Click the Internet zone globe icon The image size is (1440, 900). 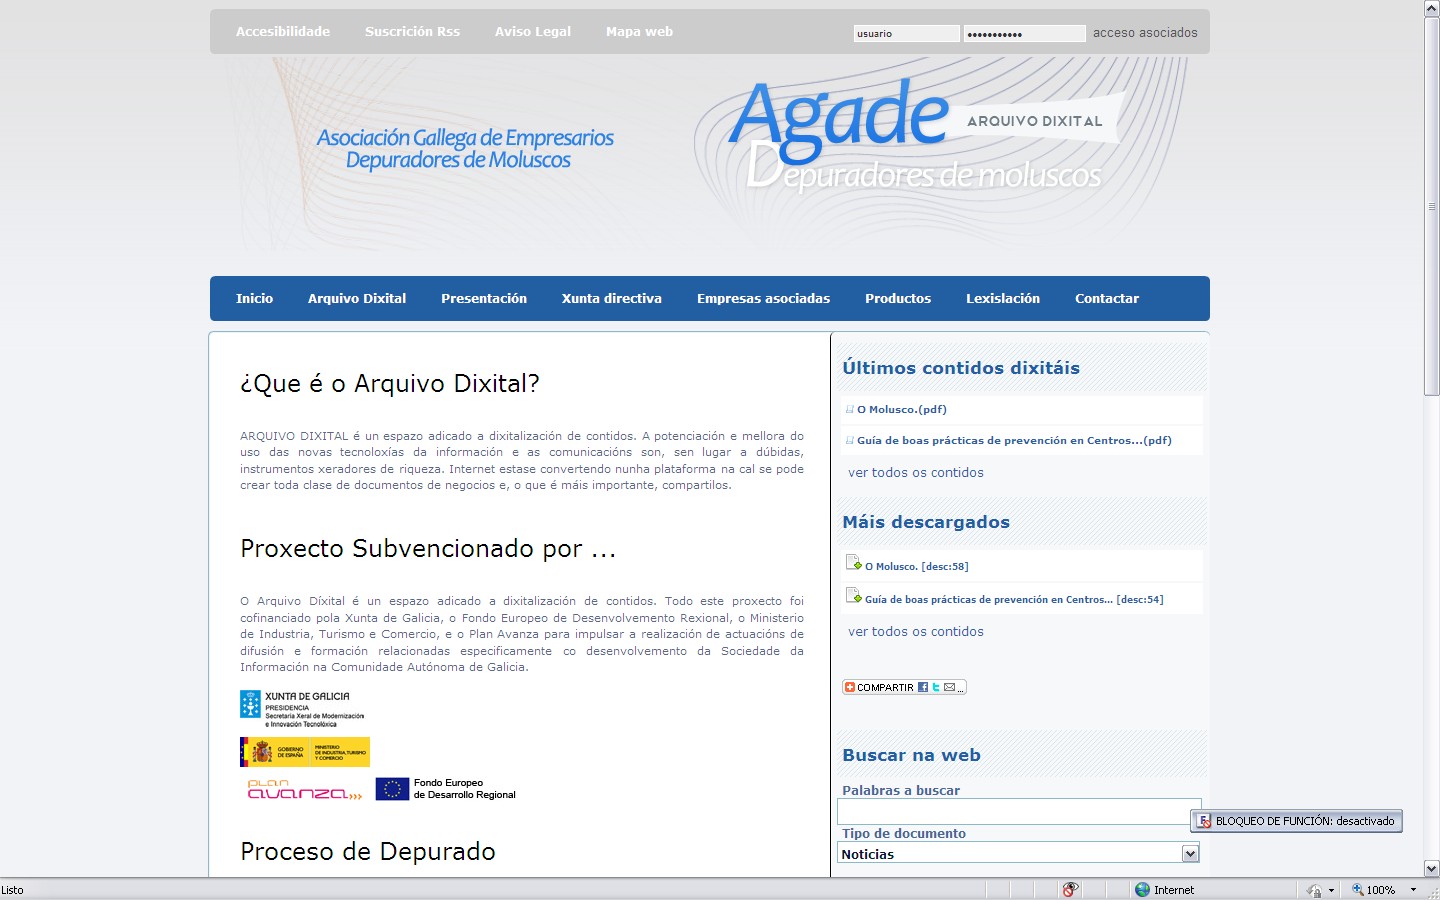(x=1142, y=890)
